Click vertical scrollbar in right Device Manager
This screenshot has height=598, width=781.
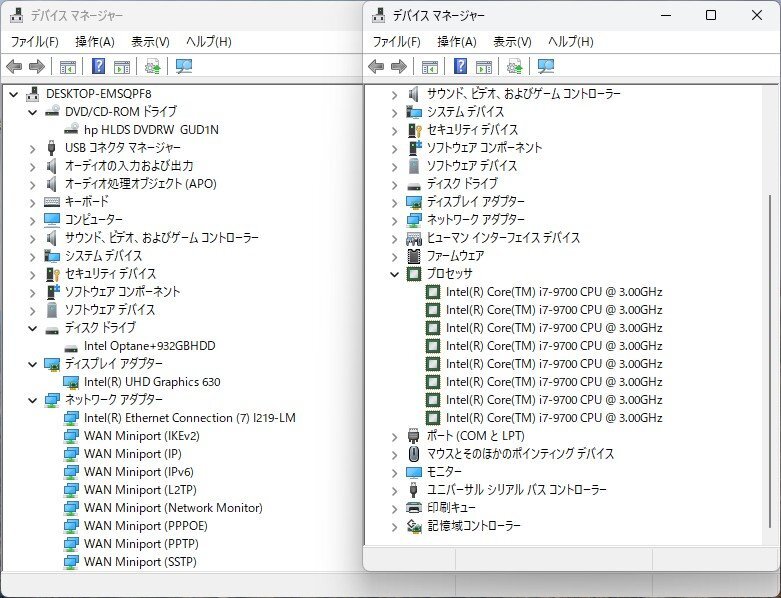pyautogui.click(x=771, y=361)
